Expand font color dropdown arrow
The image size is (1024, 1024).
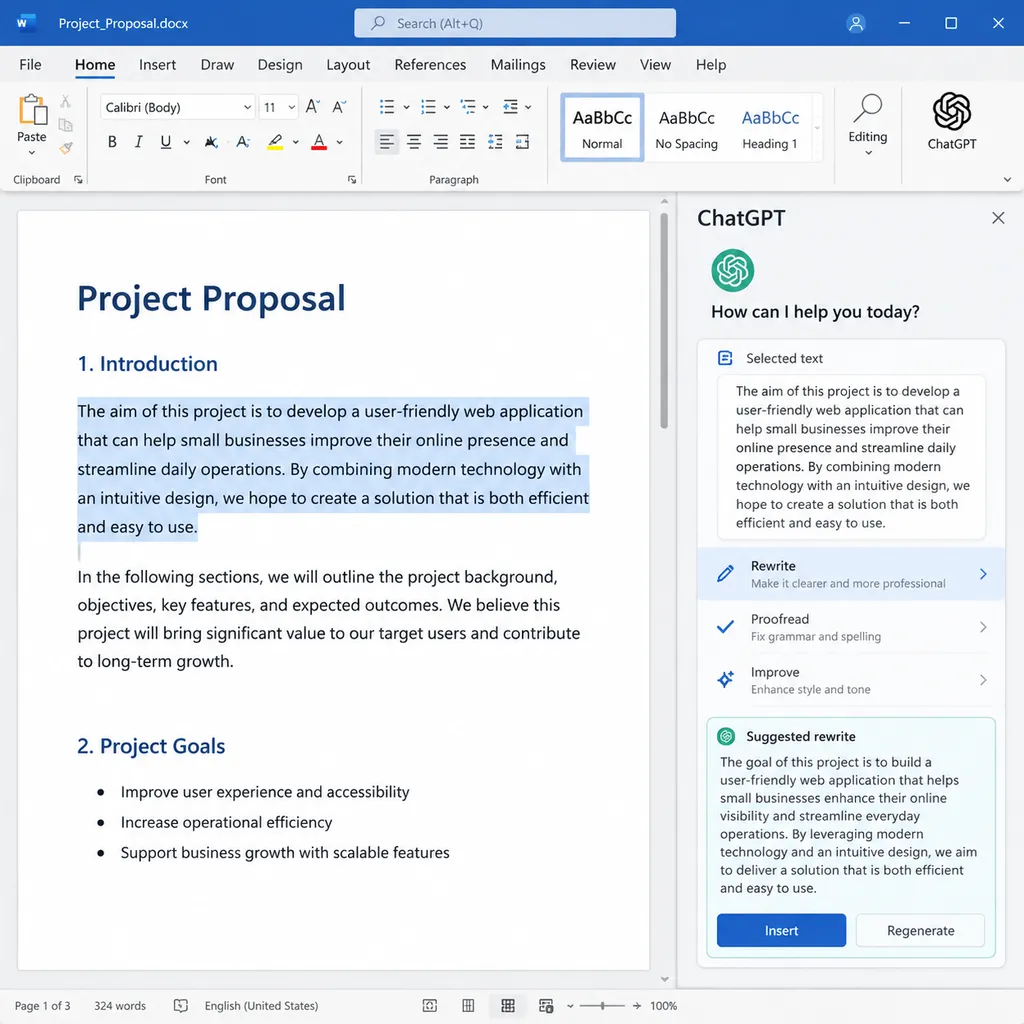point(340,142)
